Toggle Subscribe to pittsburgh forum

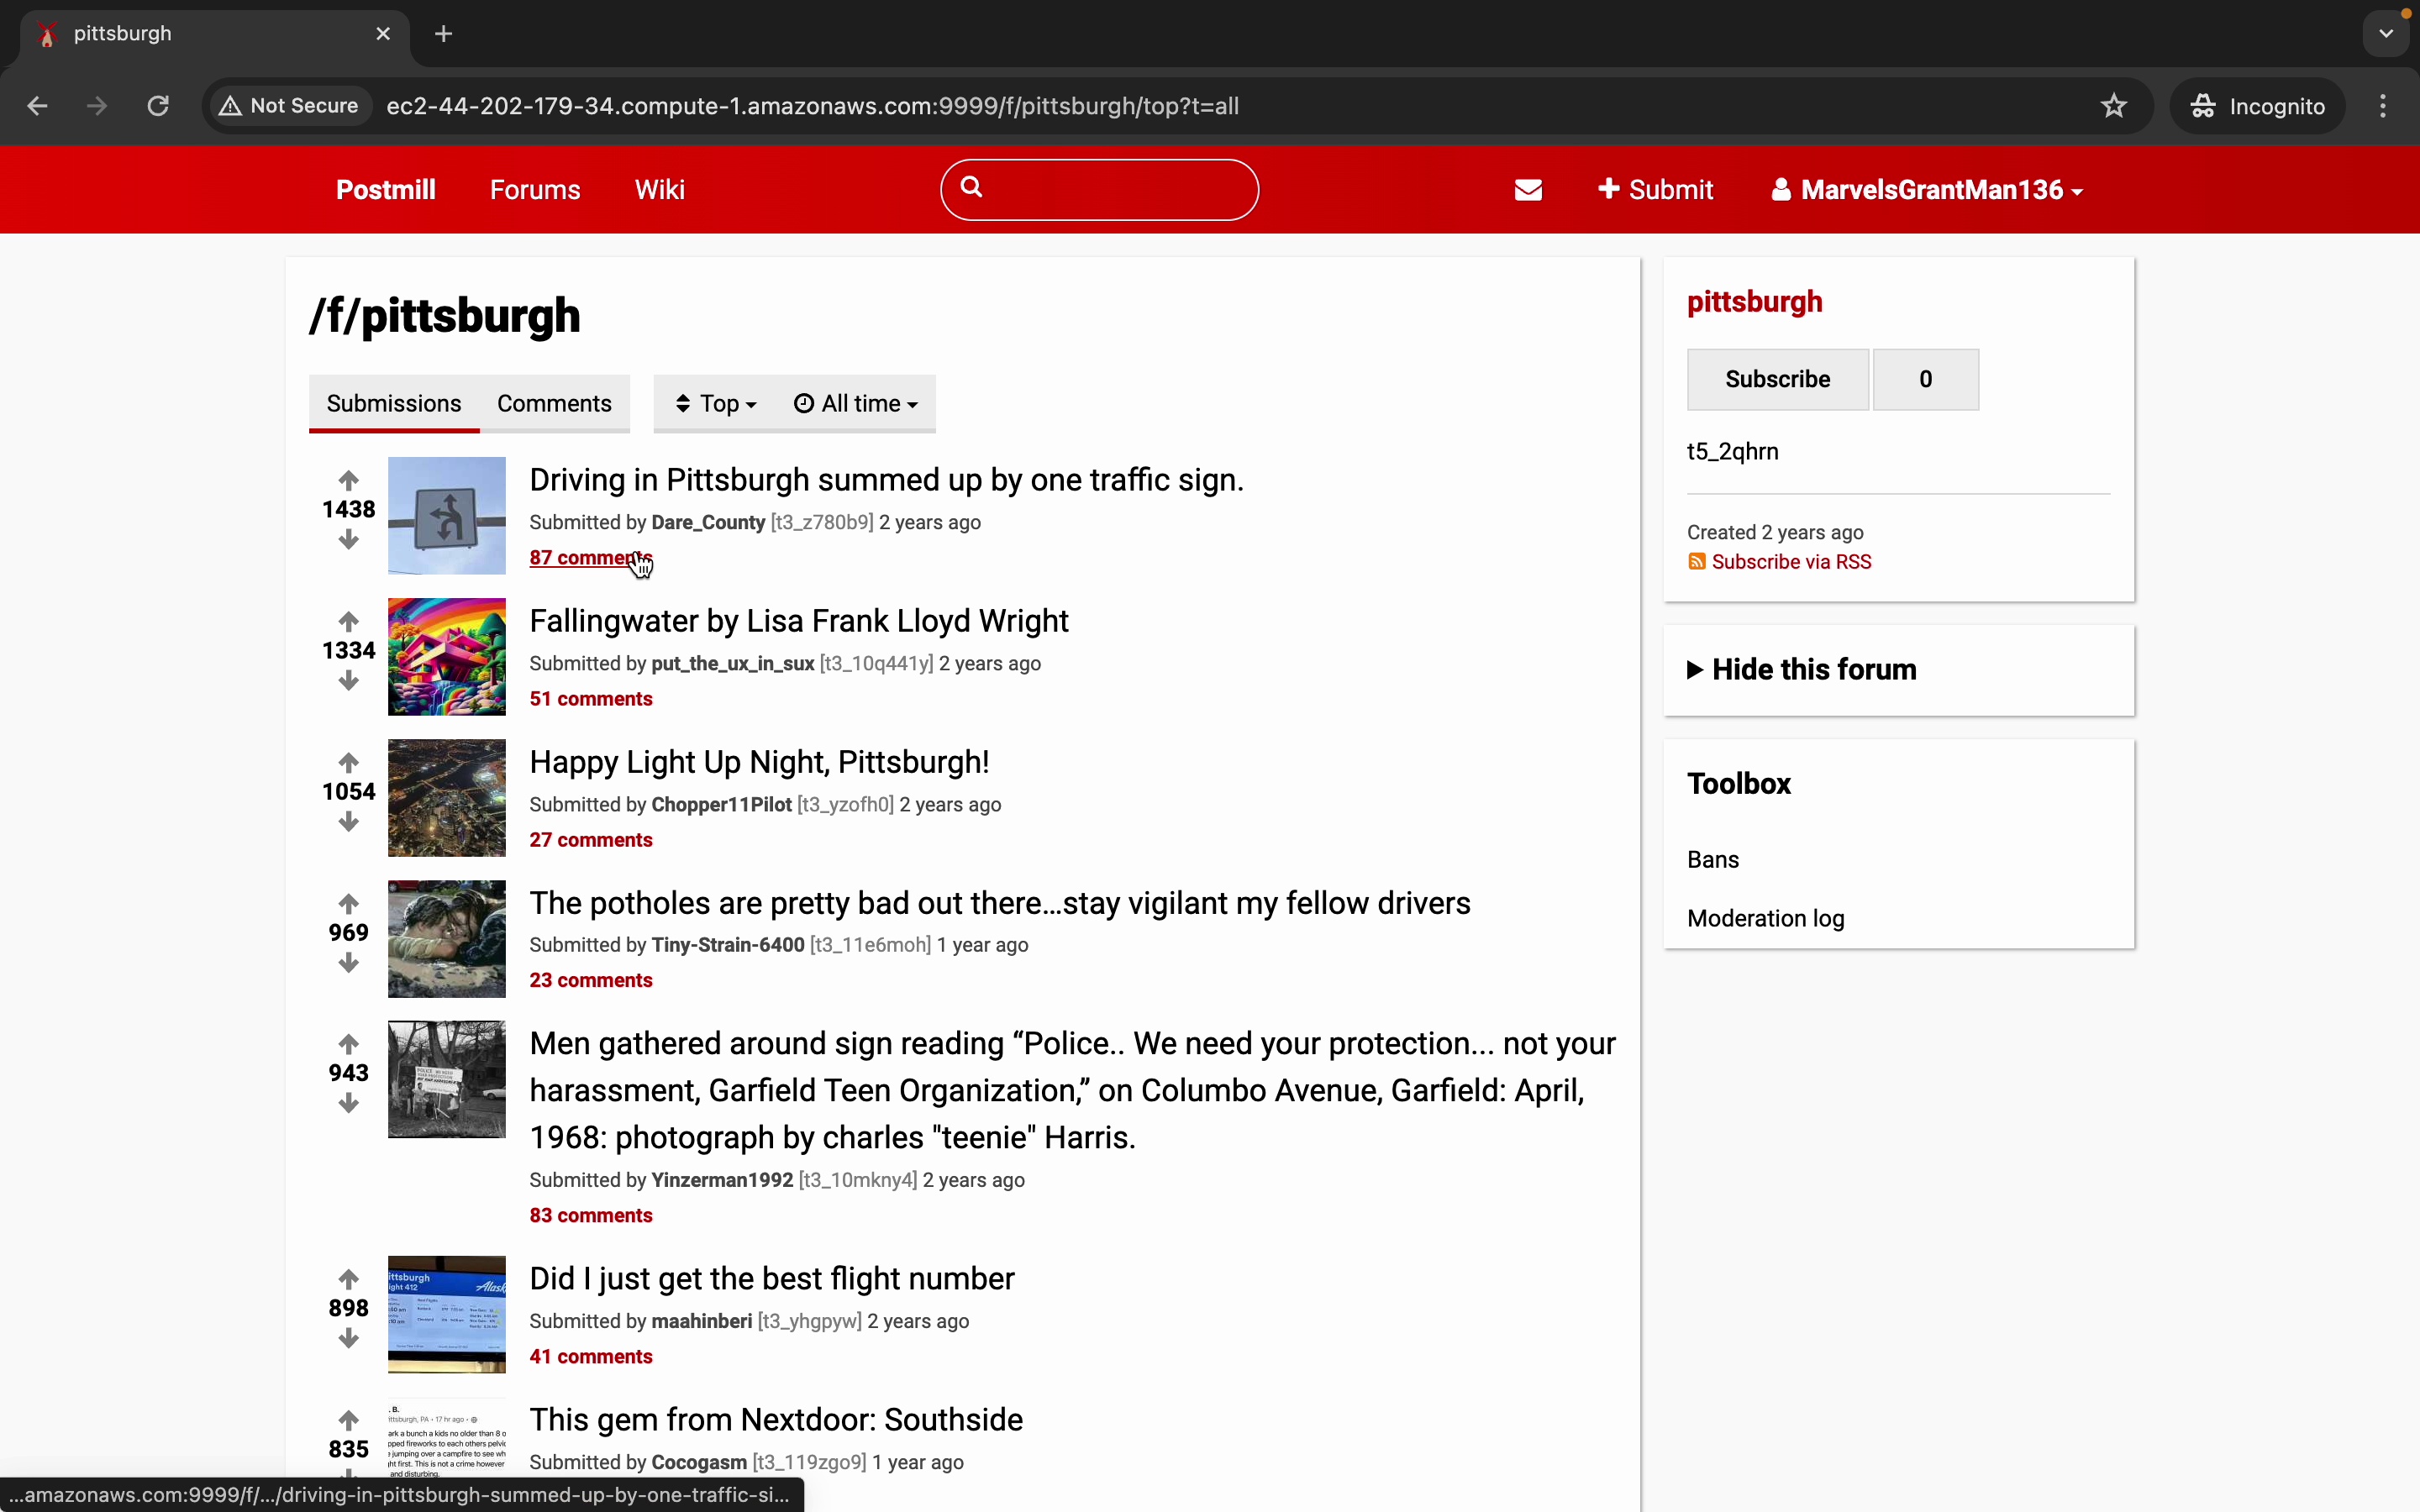coord(1777,379)
